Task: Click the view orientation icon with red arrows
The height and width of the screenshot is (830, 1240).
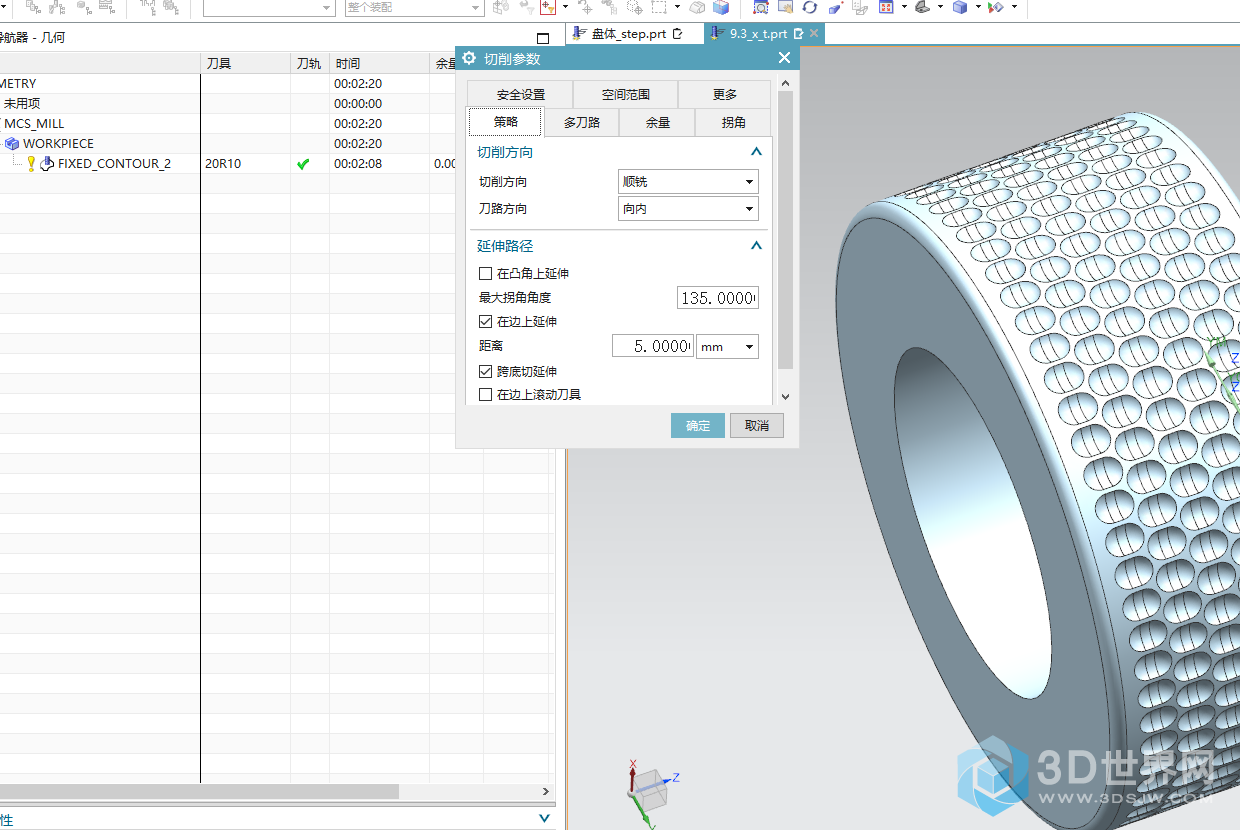Action: (x=886, y=7)
